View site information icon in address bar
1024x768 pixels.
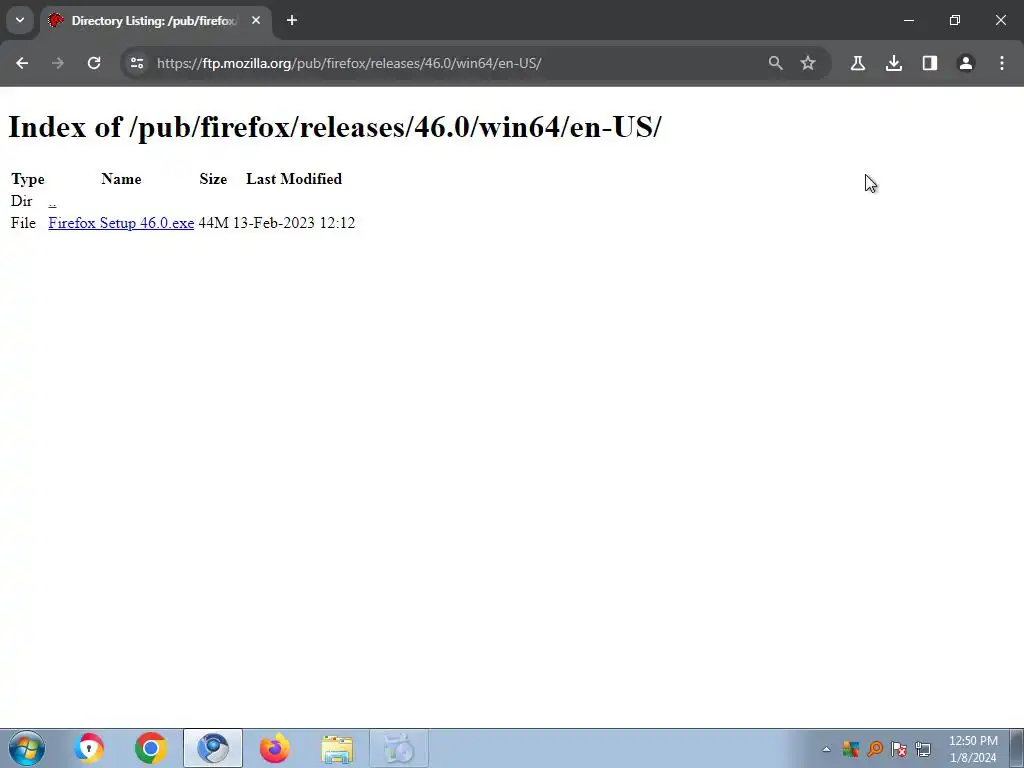coord(136,63)
